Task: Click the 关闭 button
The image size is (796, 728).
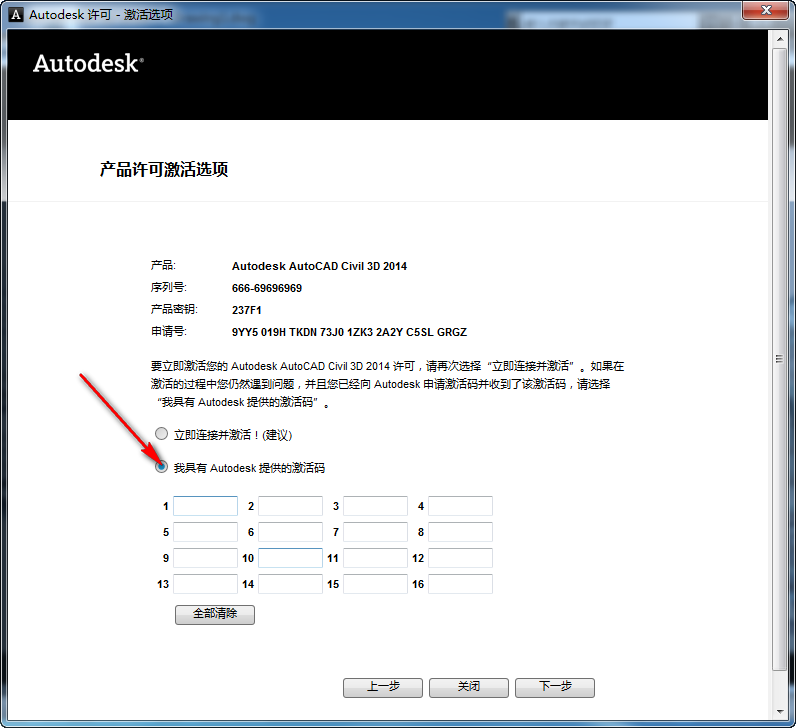Action: 469,687
